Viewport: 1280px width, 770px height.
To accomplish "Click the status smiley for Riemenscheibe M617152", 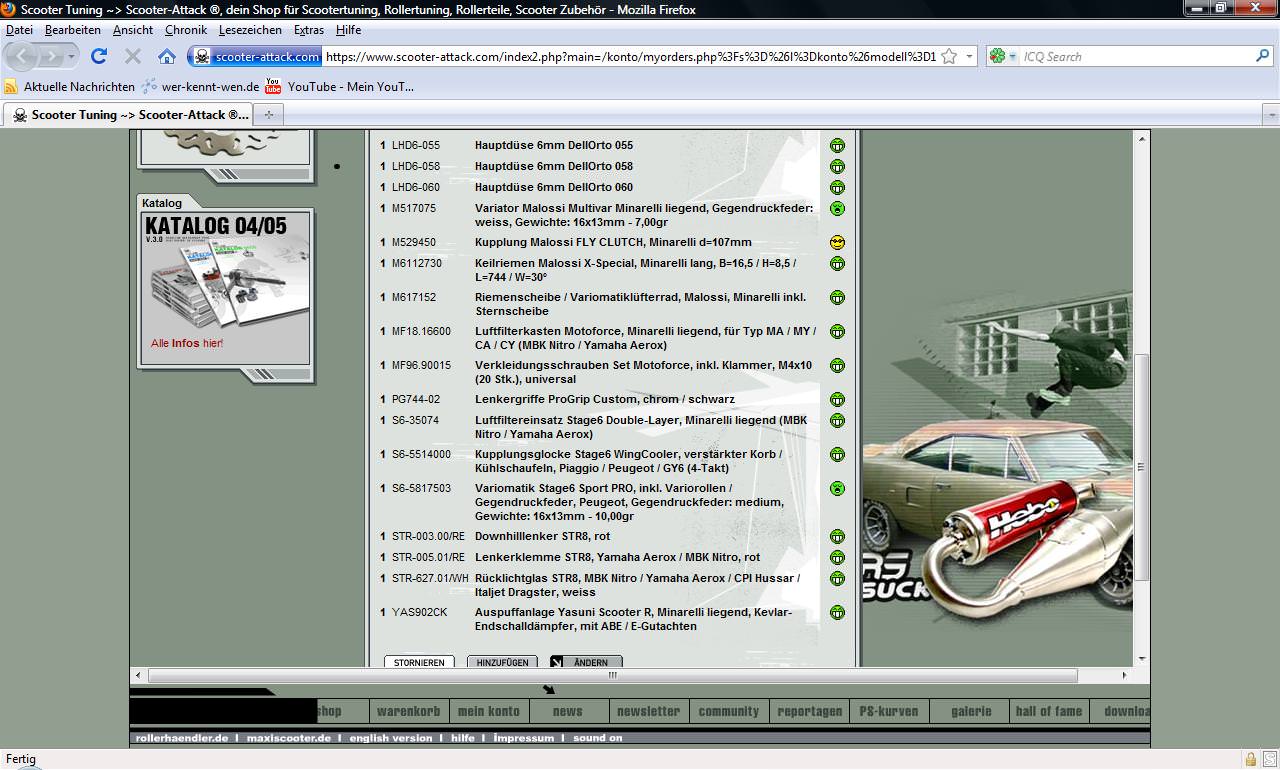I will click(x=837, y=297).
